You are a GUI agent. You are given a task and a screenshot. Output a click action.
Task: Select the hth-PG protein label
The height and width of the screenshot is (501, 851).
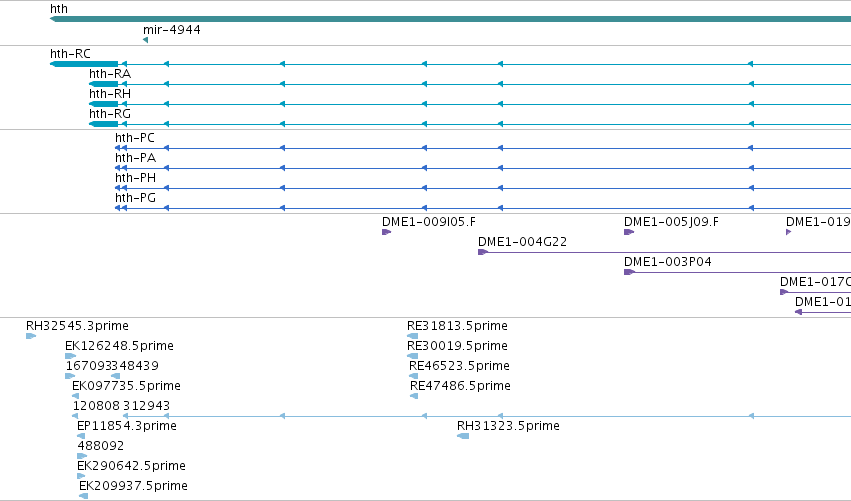135,198
